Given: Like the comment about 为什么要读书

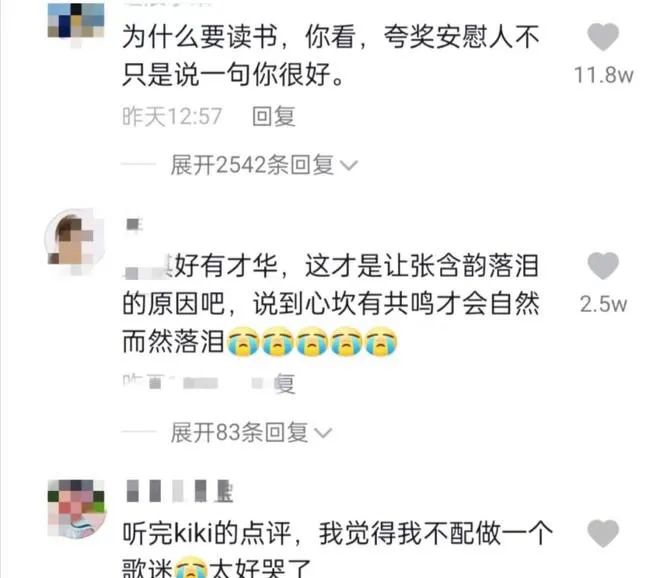Looking at the screenshot, I should [x=603, y=37].
